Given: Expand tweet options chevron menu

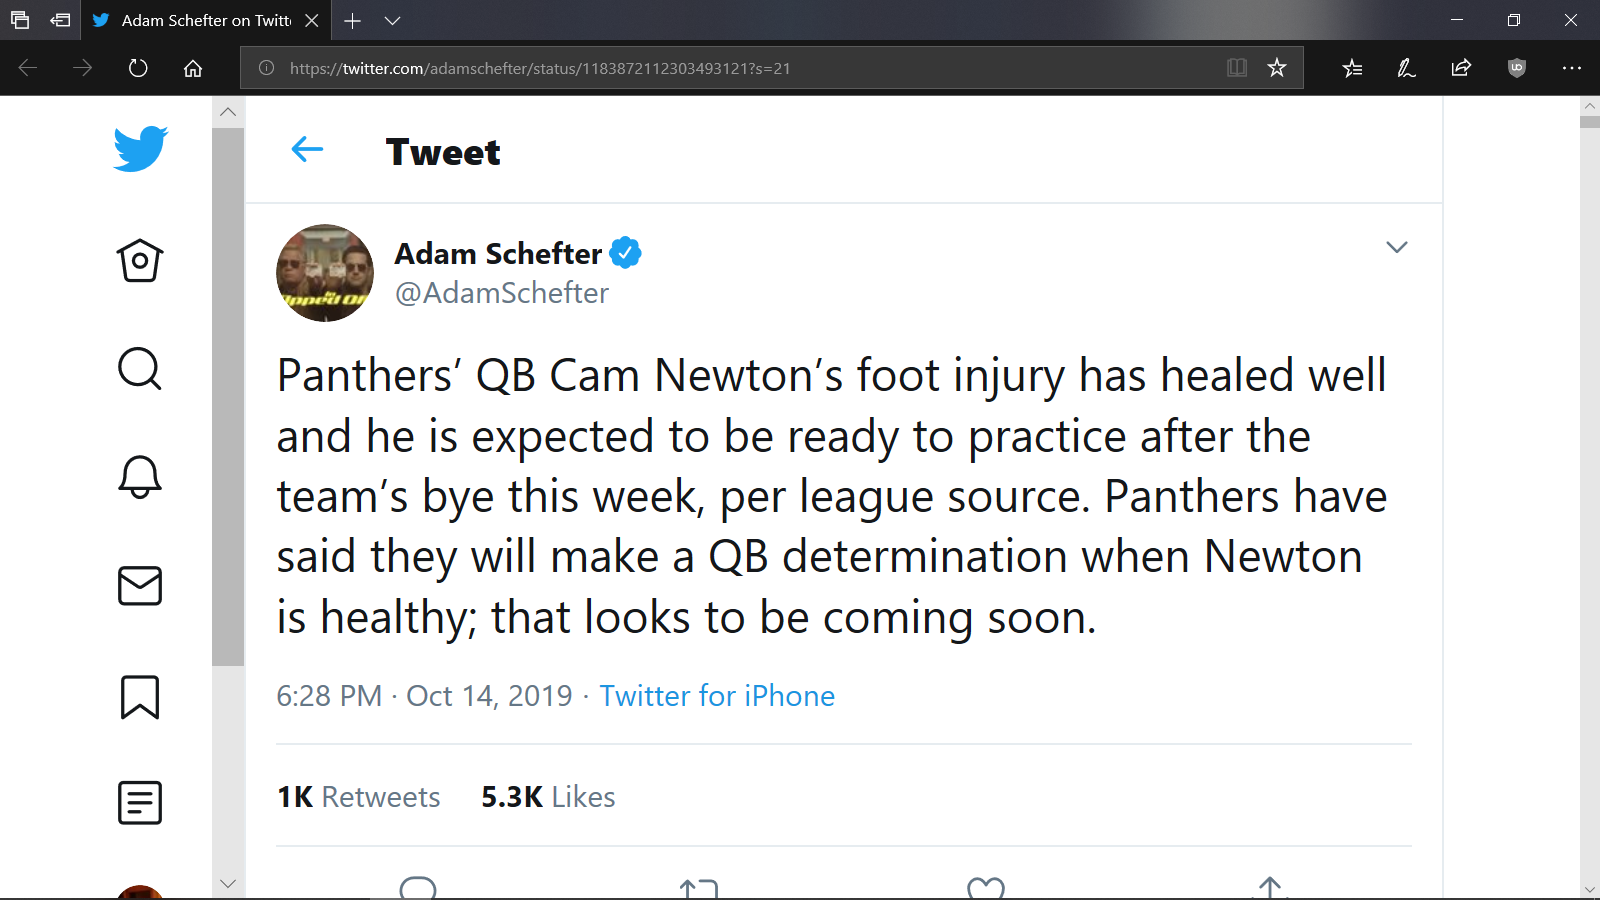Looking at the screenshot, I should click(1397, 247).
